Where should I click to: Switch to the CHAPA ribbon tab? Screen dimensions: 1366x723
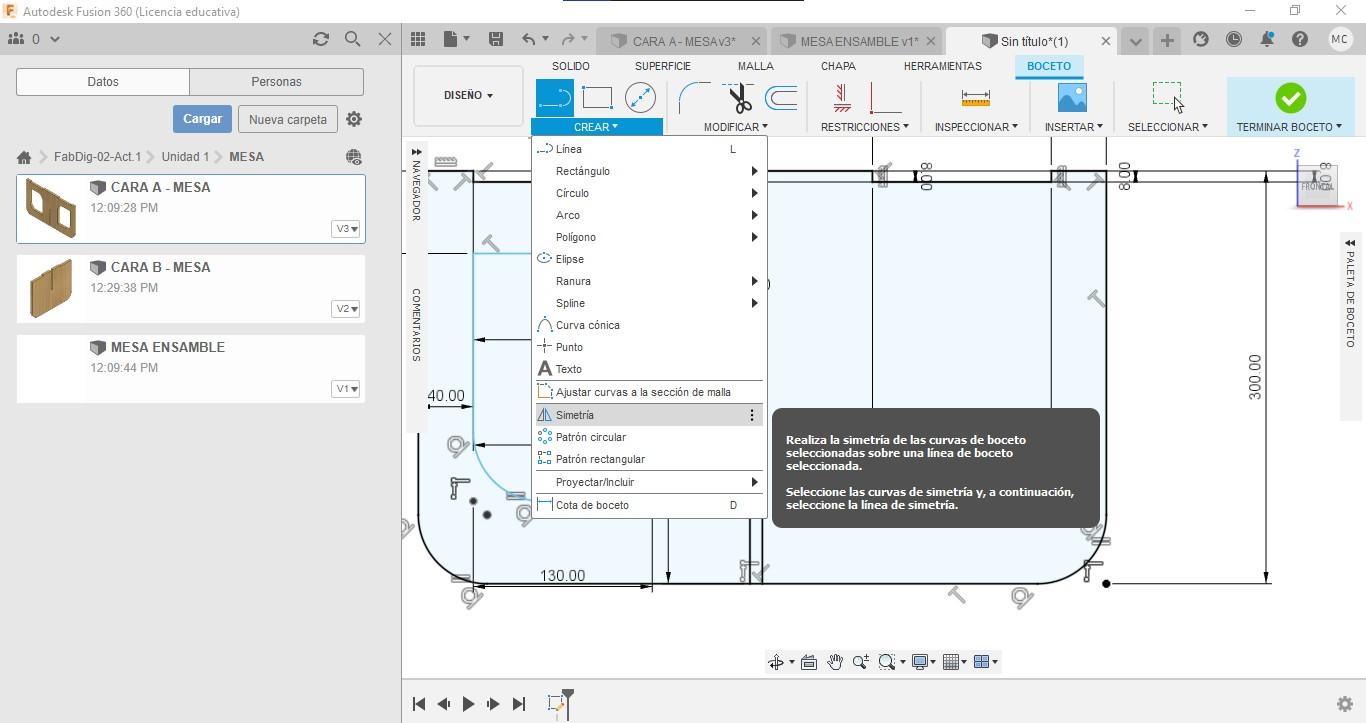838,66
